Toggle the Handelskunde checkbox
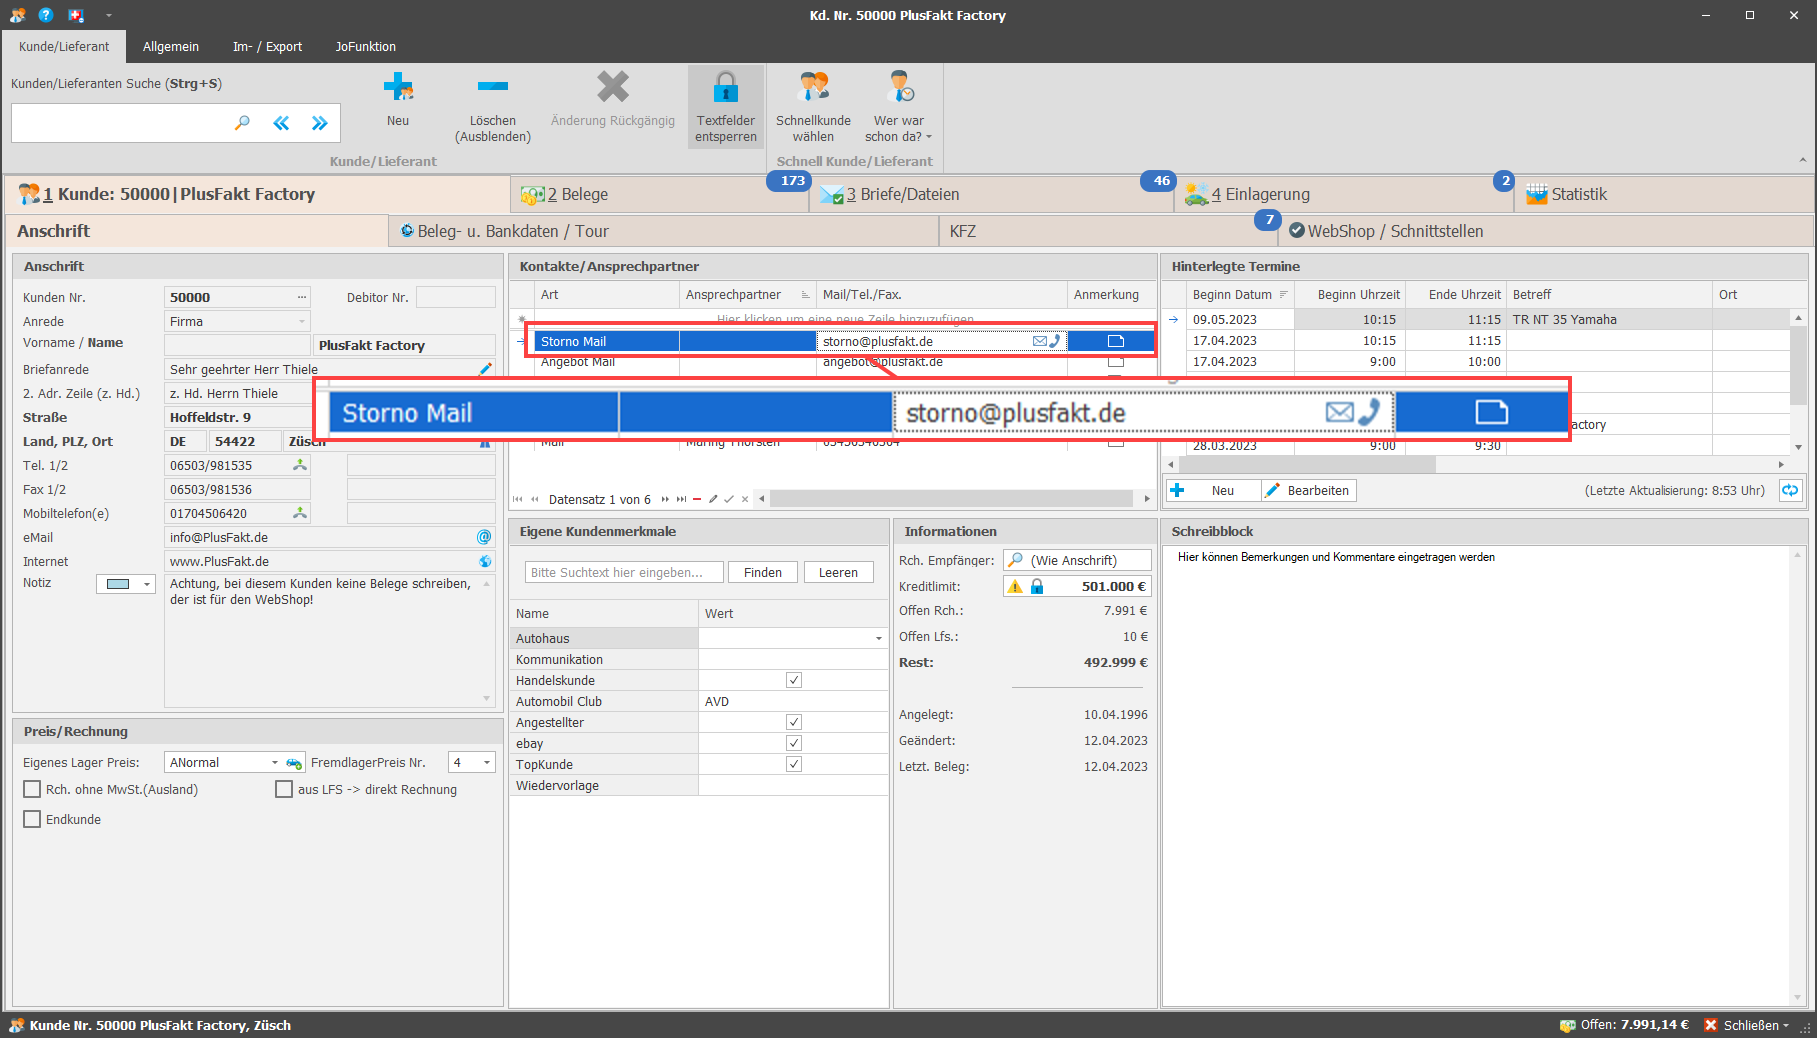This screenshot has width=1817, height=1038. tap(794, 680)
